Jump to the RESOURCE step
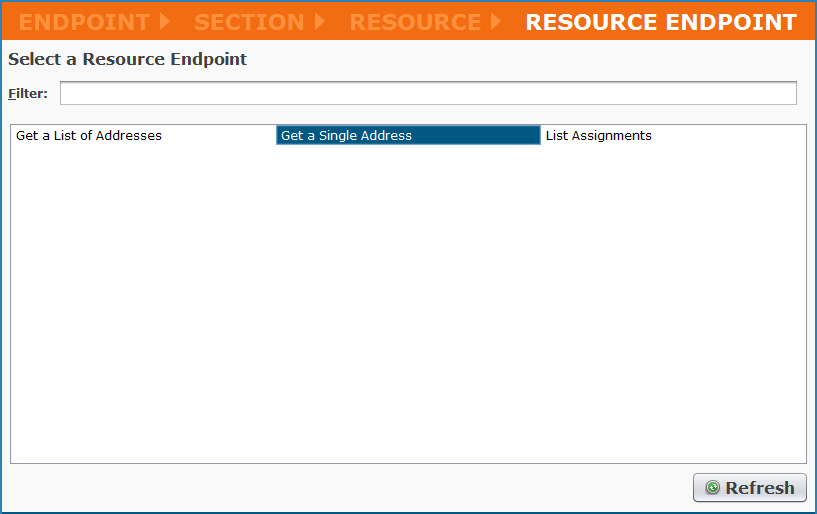This screenshot has width=817, height=514. tap(415, 21)
